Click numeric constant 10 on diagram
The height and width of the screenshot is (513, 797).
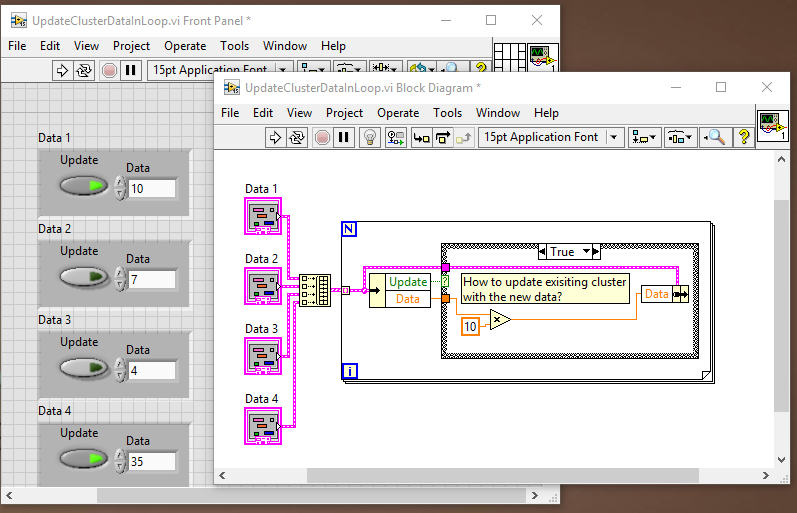click(470, 326)
